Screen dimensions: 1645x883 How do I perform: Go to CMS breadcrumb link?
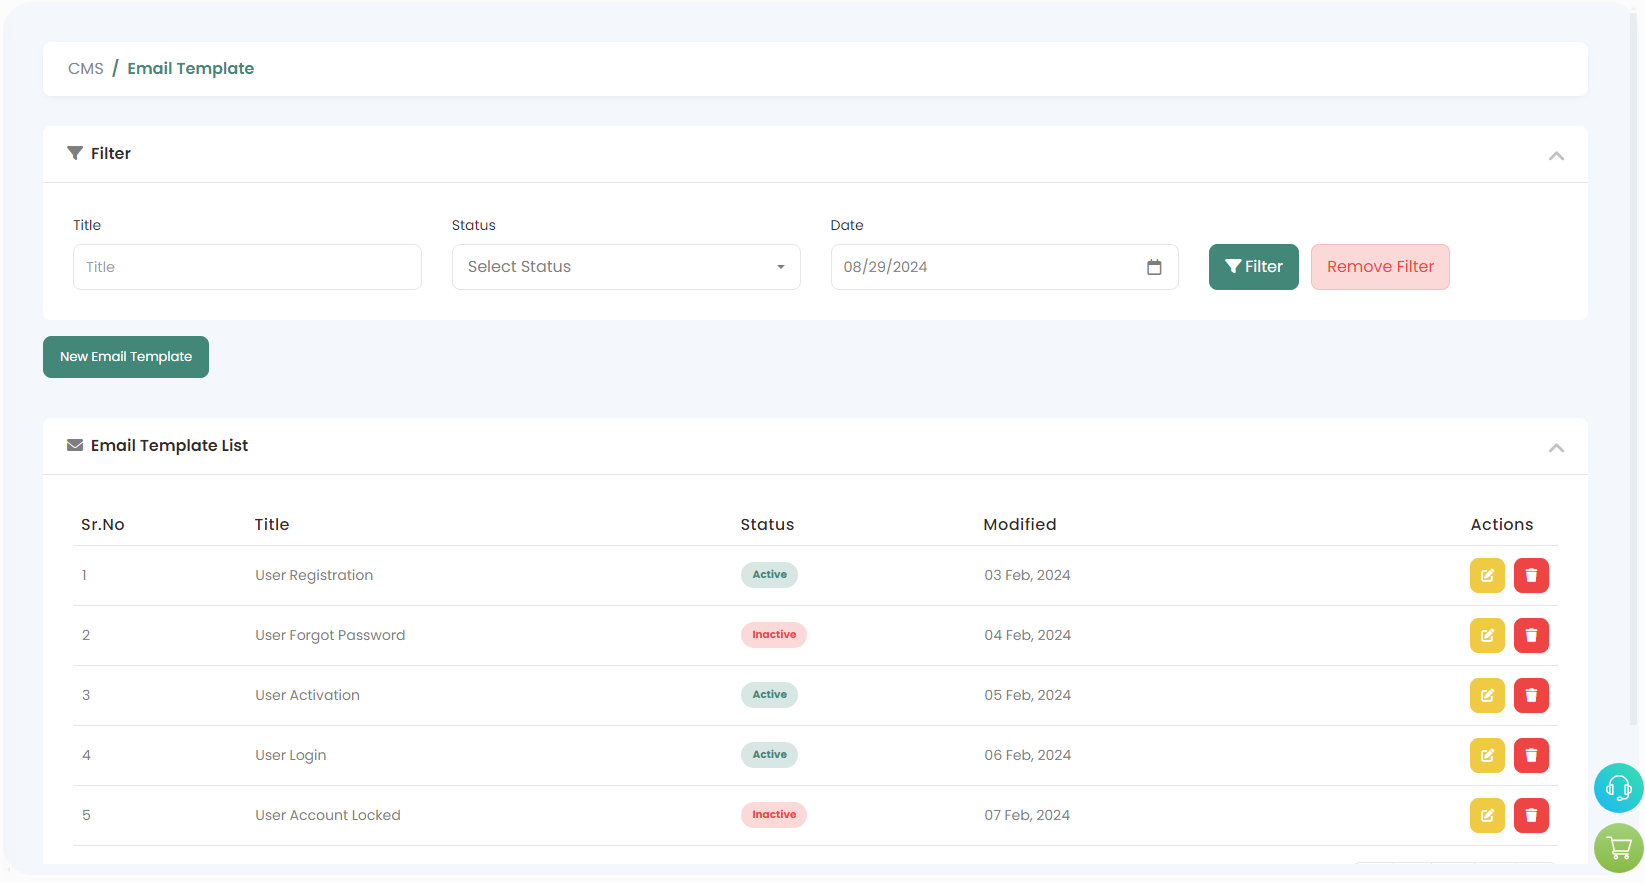click(x=86, y=69)
